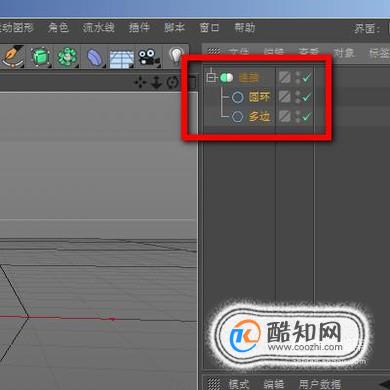Click the layer swatch on 圆环 row
This screenshot has width=390, height=390.
[x=284, y=97]
